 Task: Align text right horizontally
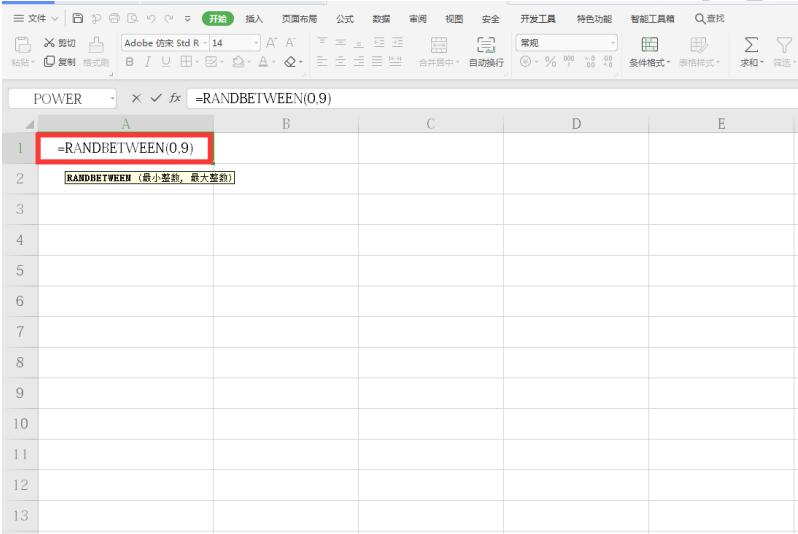click(x=359, y=62)
